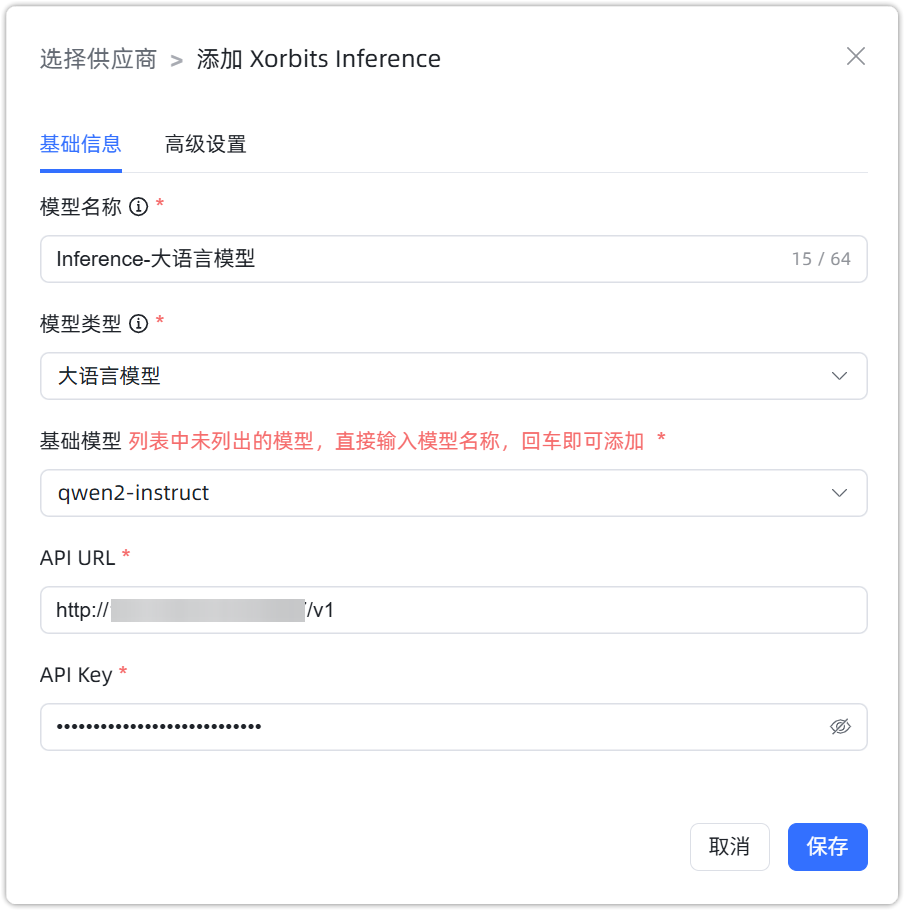904x910 pixels.
Task: Click info icon beside 模型名称 label
Action: 139,207
